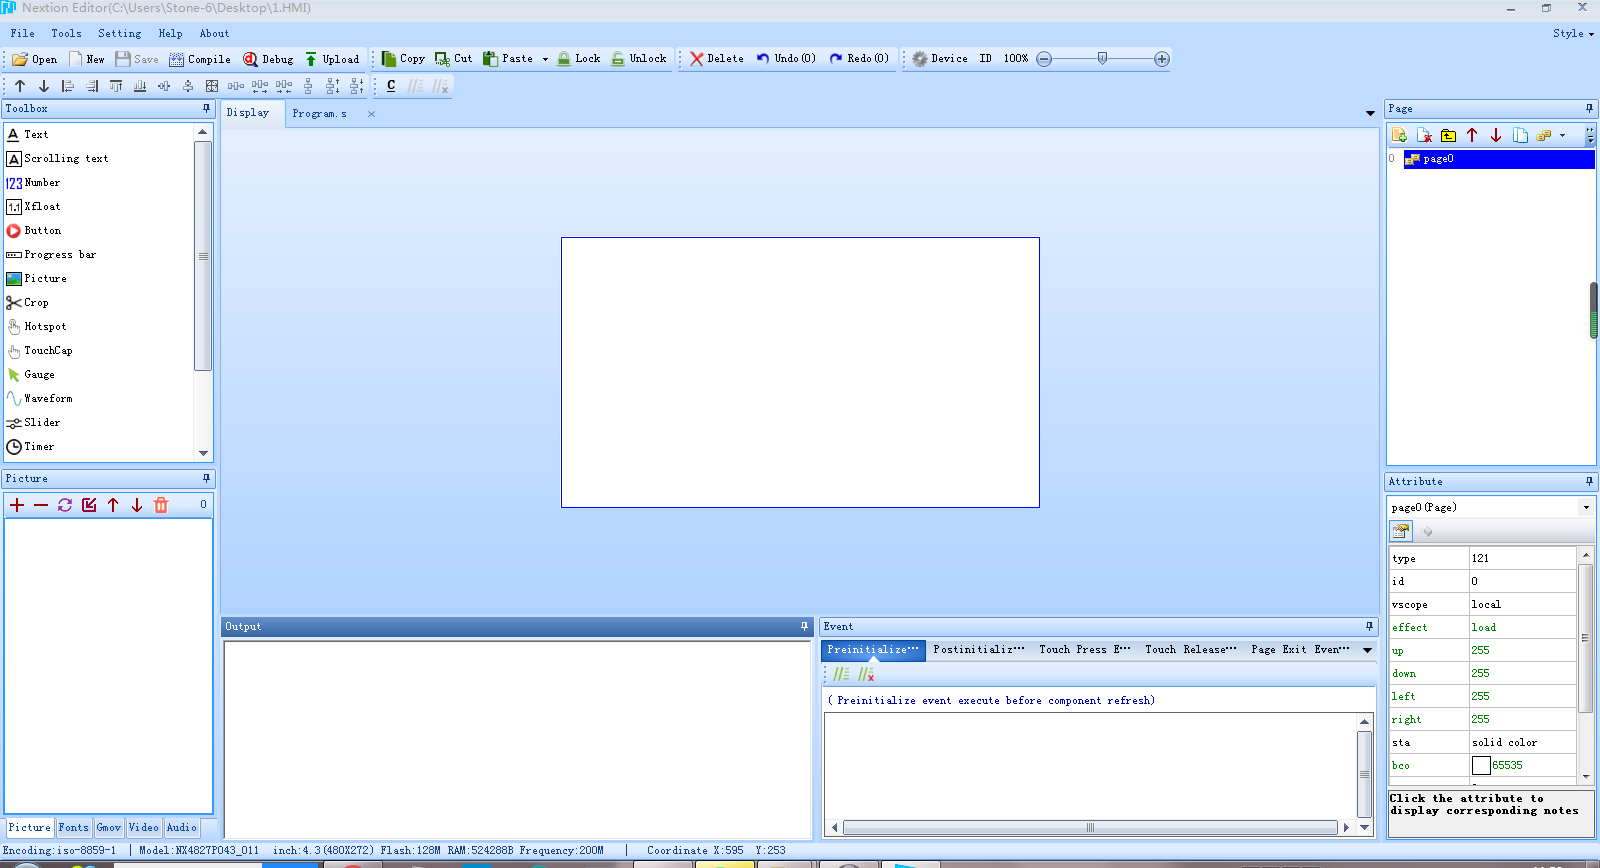Click the Debug button
The height and width of the screenshot is (868, 1600).
click(268, 59)
